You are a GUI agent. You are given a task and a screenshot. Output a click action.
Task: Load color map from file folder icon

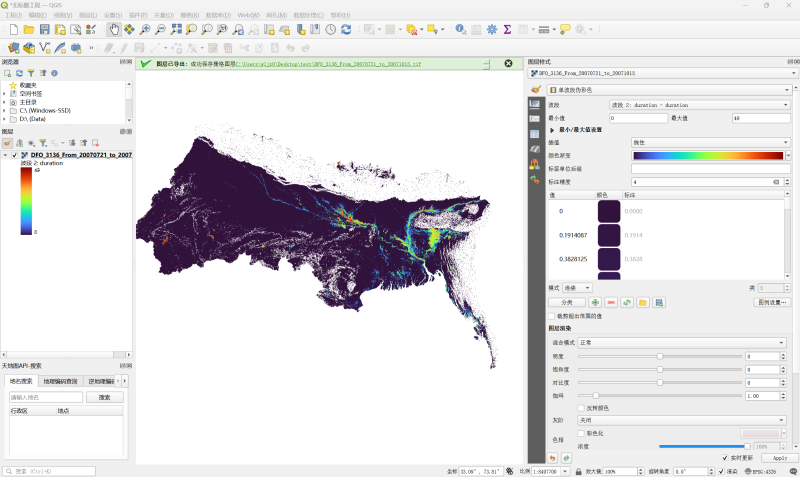[643, 303]
